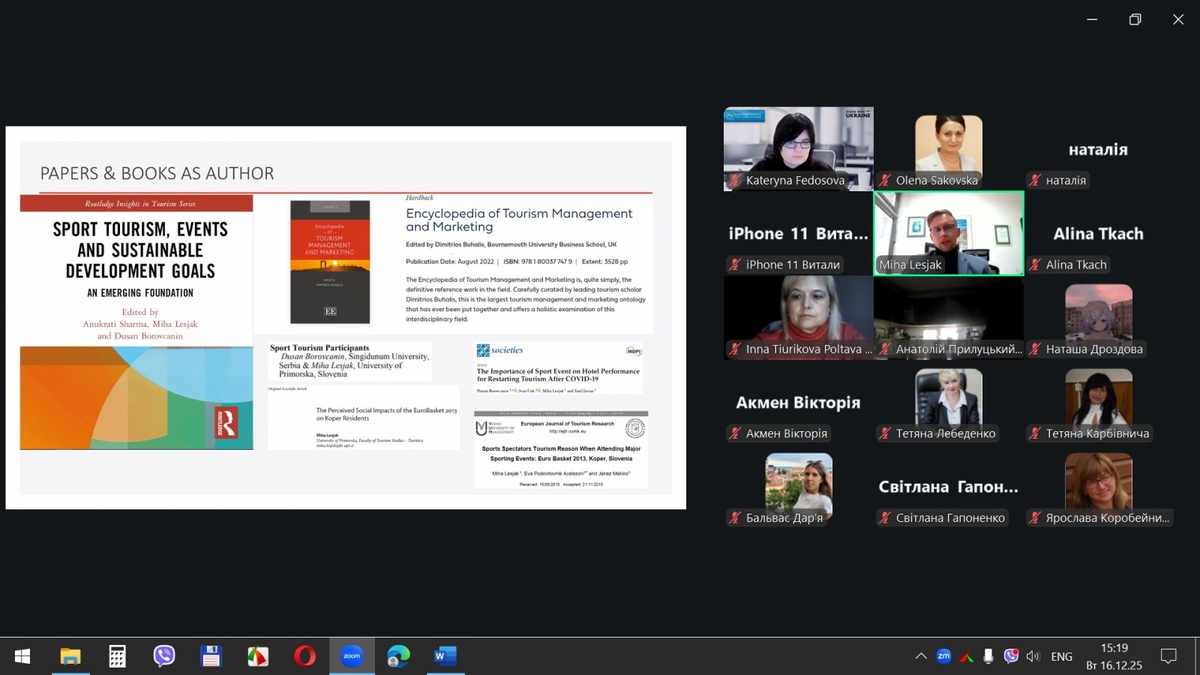The width and height of the screenshot is (1200, 675).
Task: Open the Calculator taskbar icon
Action: 117,656
